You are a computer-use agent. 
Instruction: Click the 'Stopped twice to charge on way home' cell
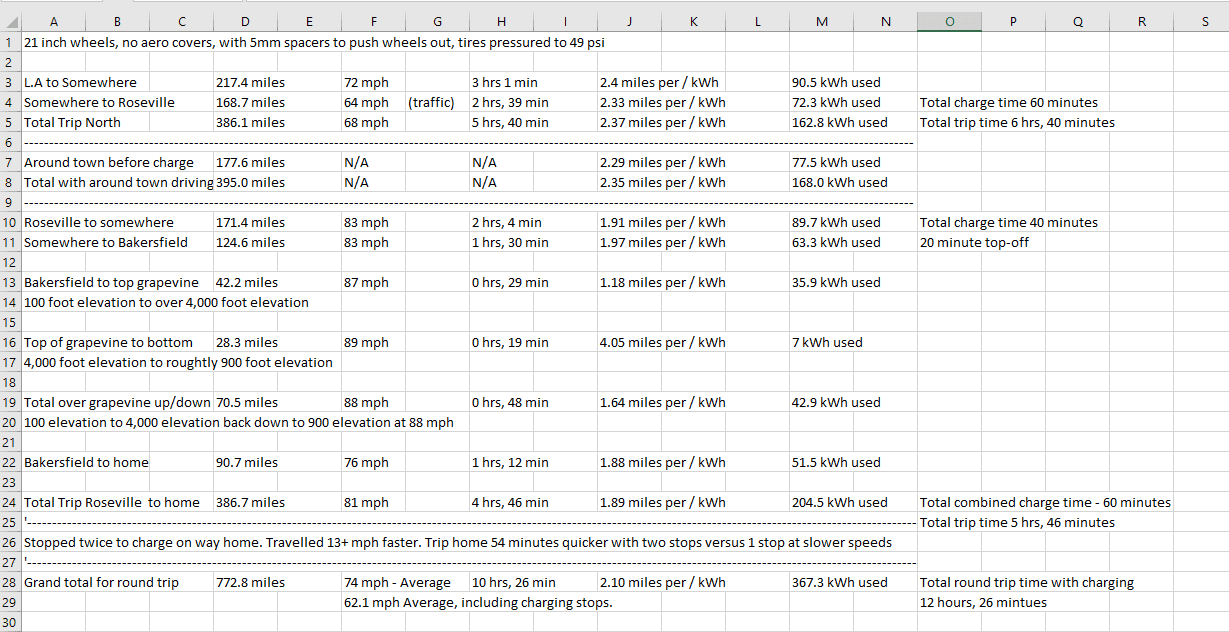click(x=457, y=542)
